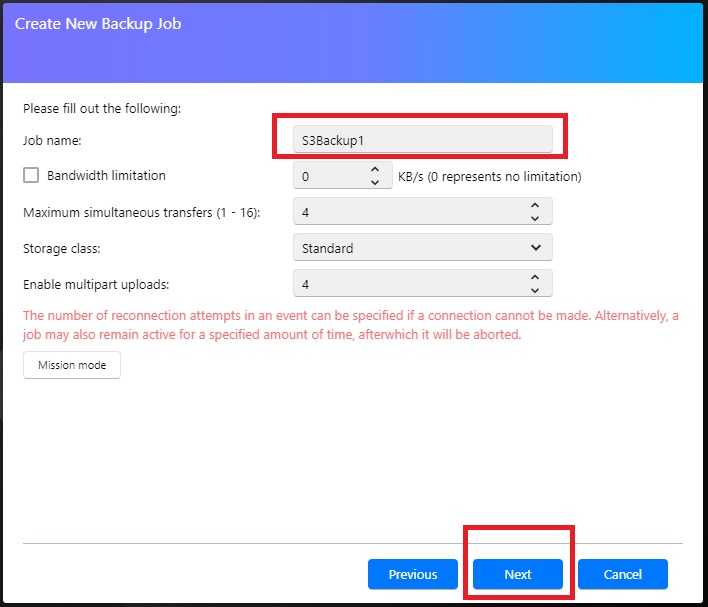Click the Create New Backup Job title
This screenshot has width=708, height=607.
[x=98, y=23]
